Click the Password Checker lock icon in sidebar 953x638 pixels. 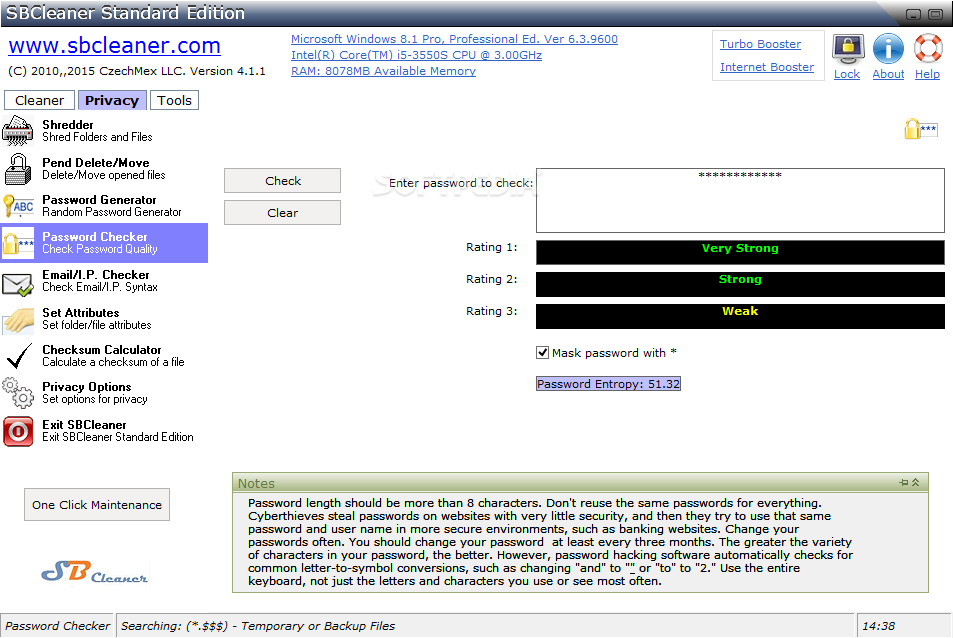[18, 243]
